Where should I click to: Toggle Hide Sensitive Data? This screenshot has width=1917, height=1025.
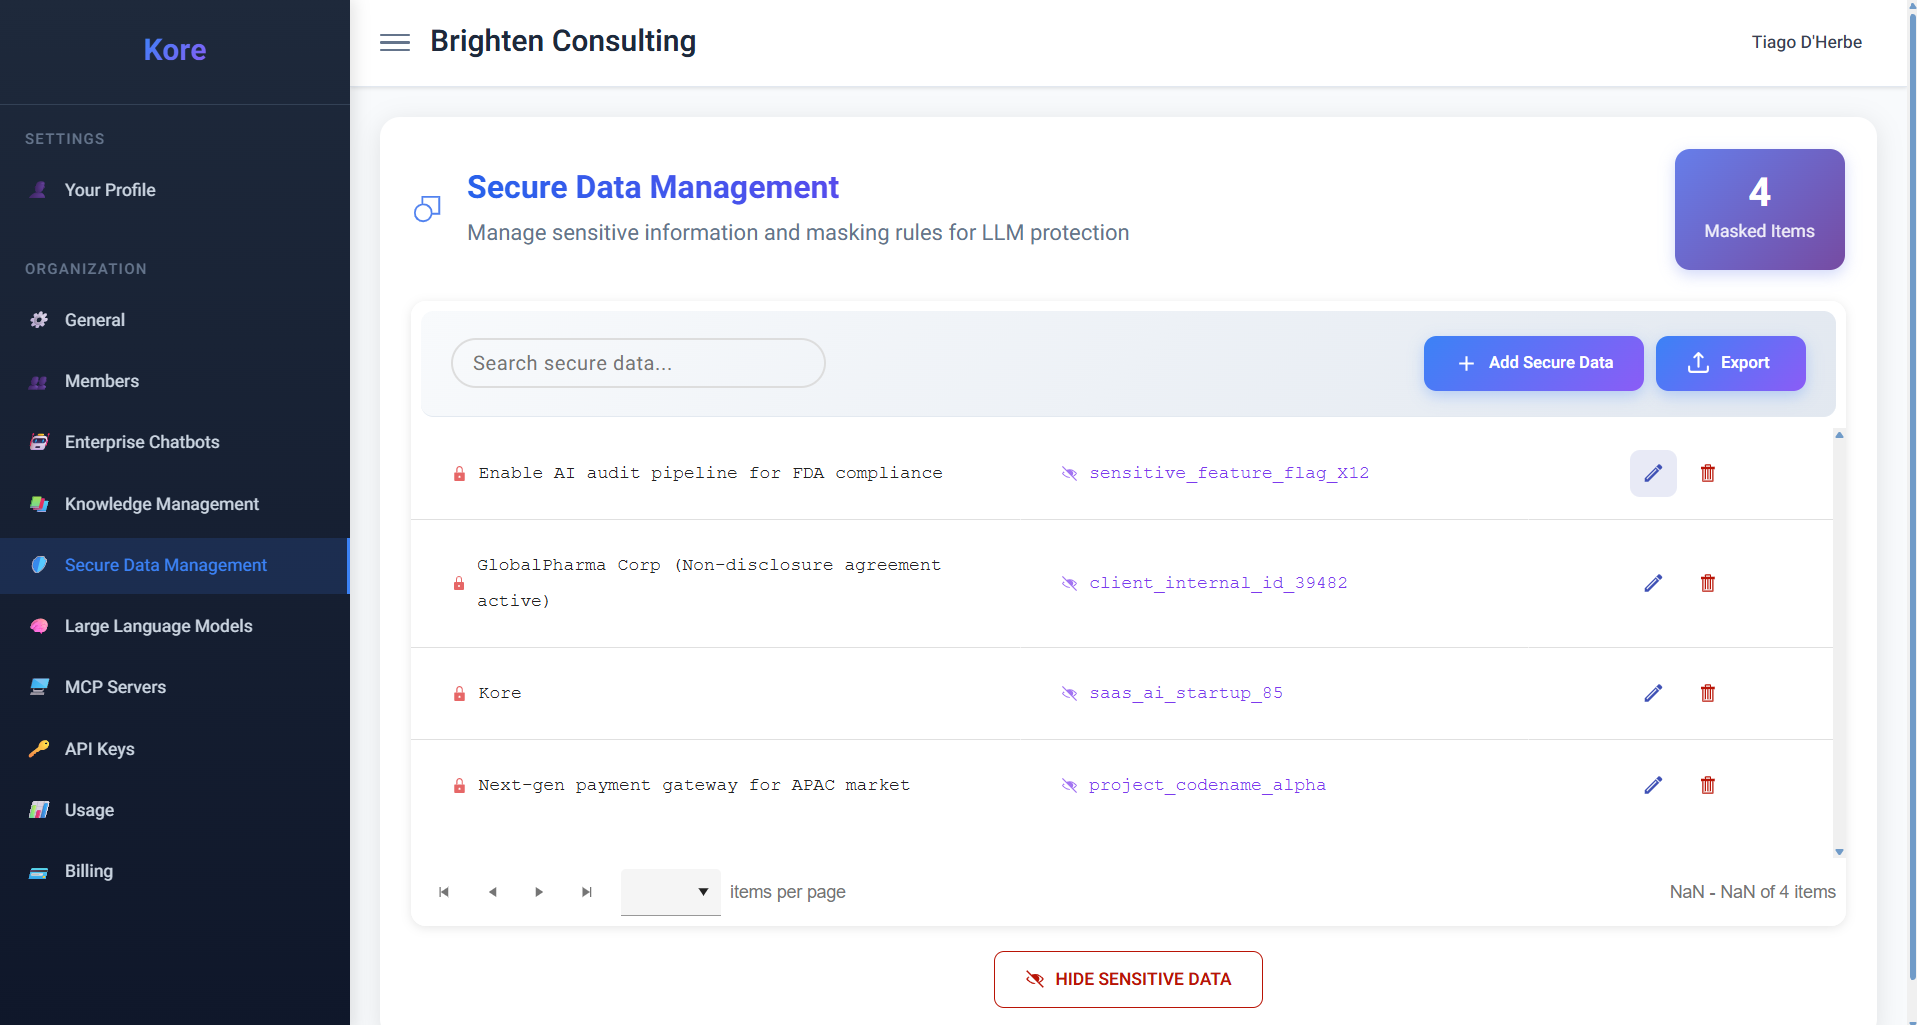click(1128, 979)
